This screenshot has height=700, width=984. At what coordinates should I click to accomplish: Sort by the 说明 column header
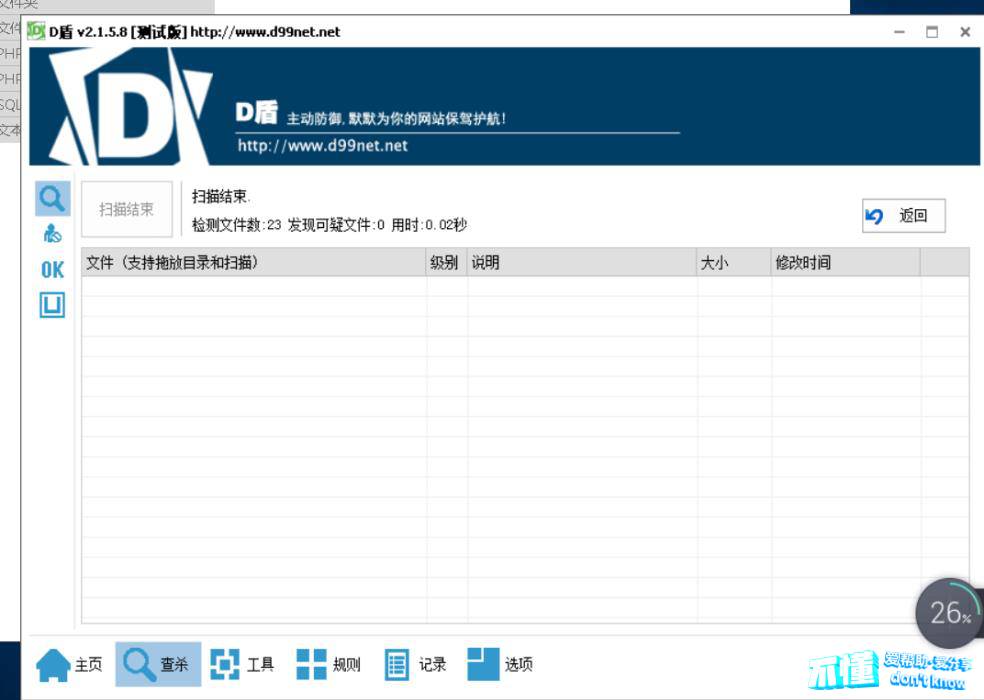point(582,262)
